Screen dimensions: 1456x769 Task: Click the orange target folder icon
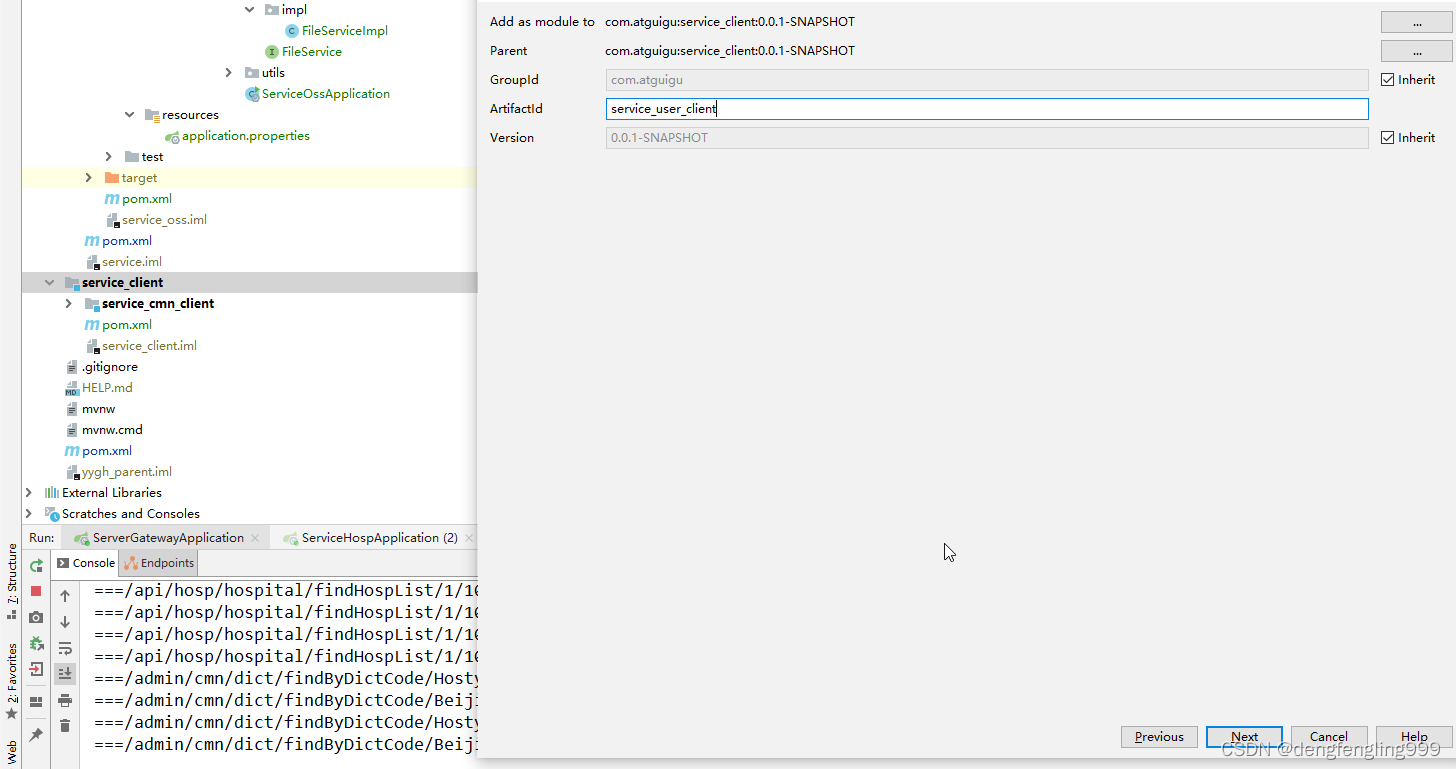(112, 178)
